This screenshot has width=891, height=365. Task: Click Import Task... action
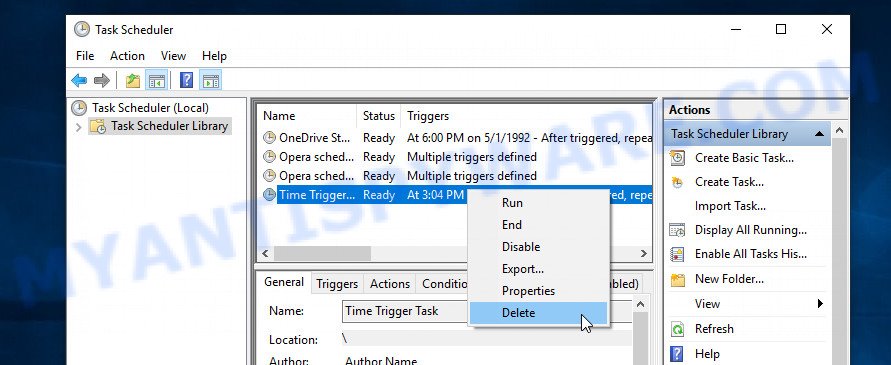point(730,206)
